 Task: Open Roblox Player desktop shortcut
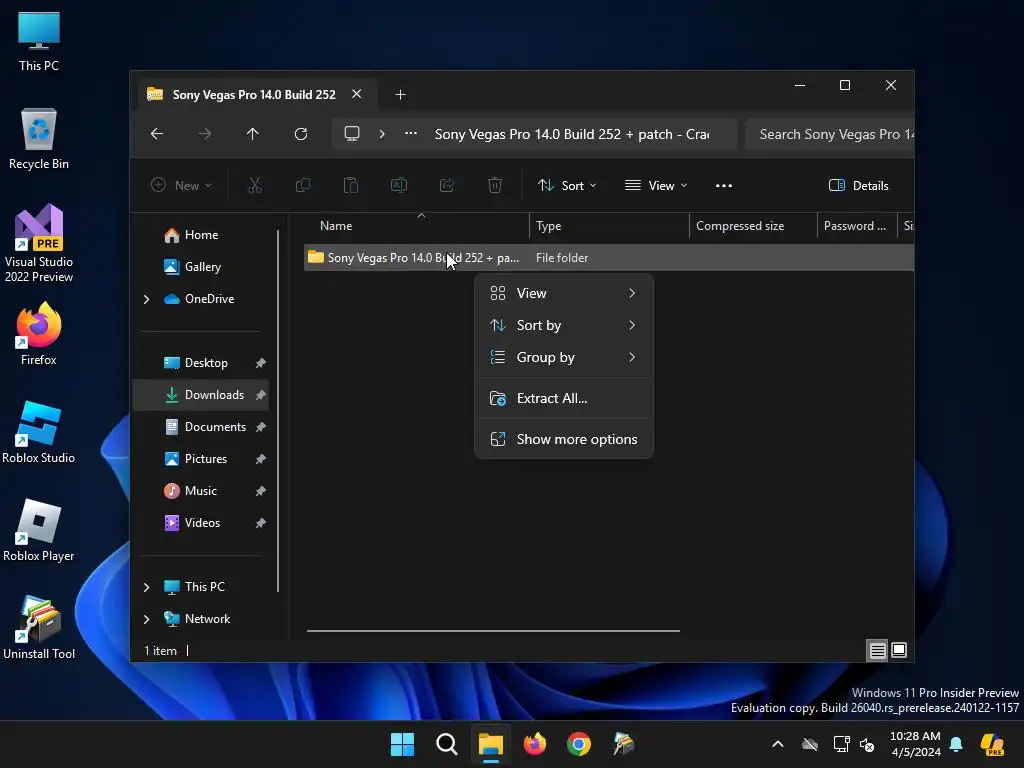click(39, 531)
